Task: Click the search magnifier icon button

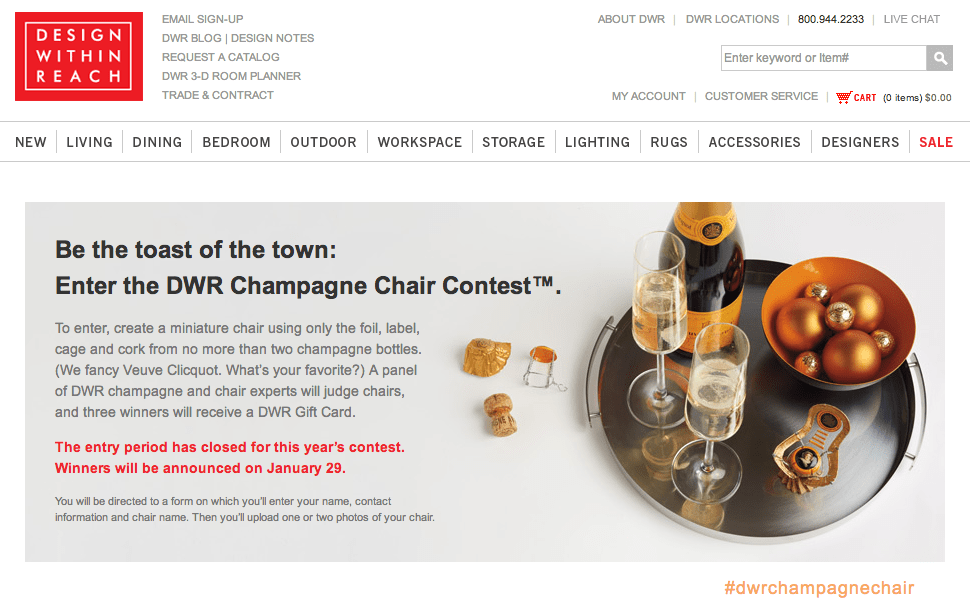Action: (940, 58)
